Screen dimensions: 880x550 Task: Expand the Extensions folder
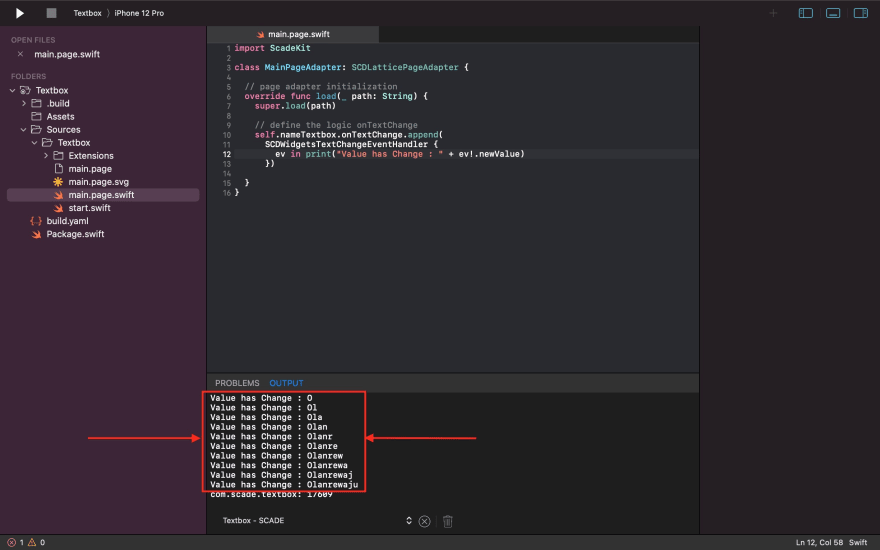(x=46, y=155)
